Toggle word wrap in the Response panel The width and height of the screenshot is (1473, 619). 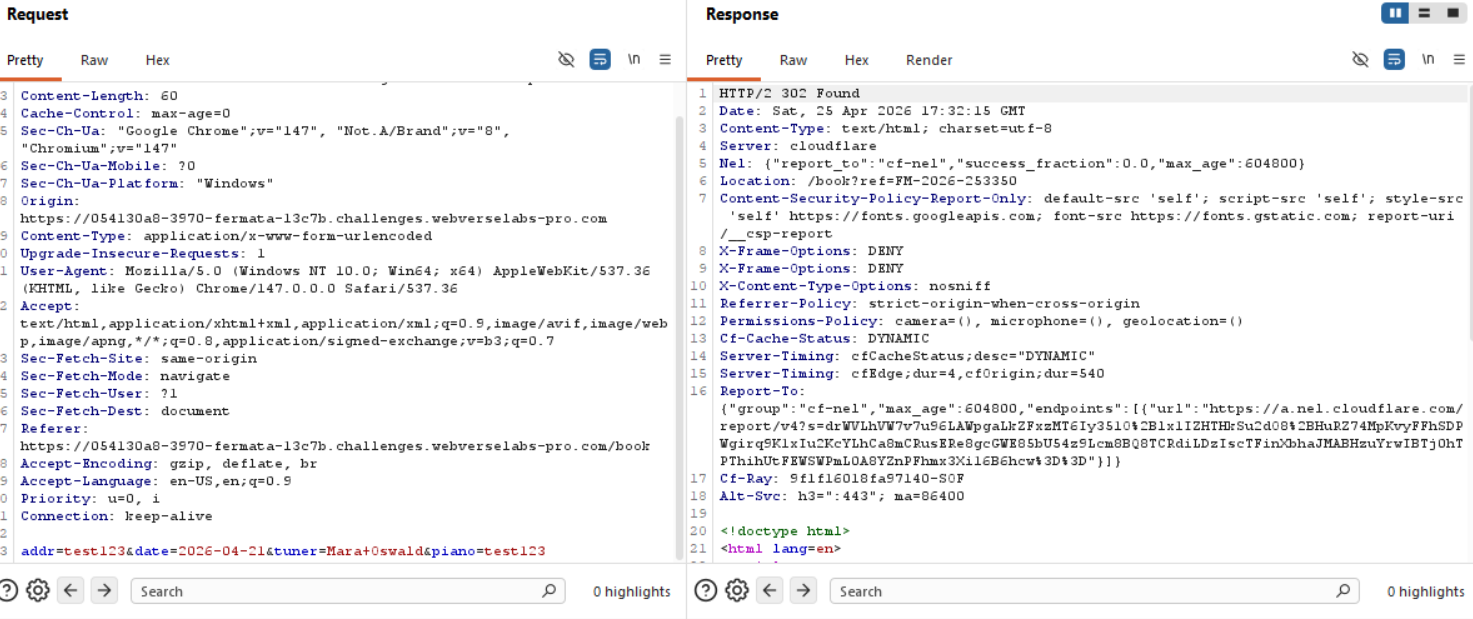(1394, 60)
